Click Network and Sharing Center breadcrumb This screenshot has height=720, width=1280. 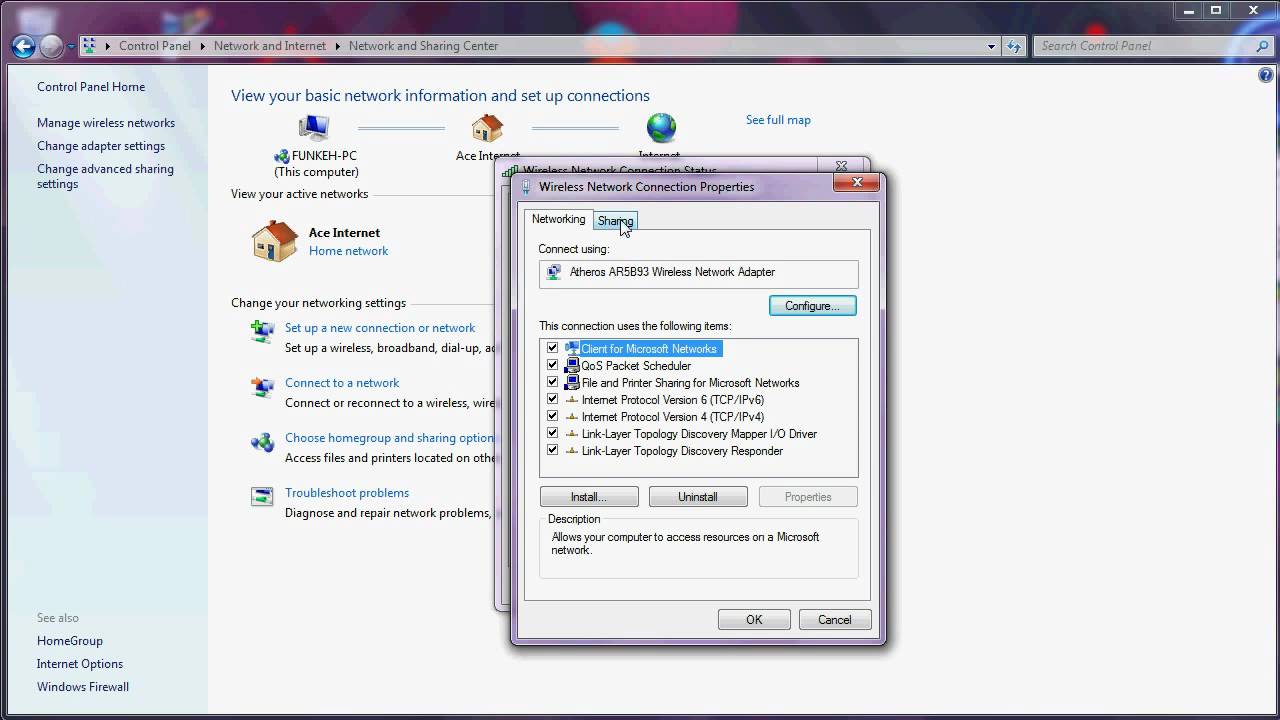(x=423, y=46)
